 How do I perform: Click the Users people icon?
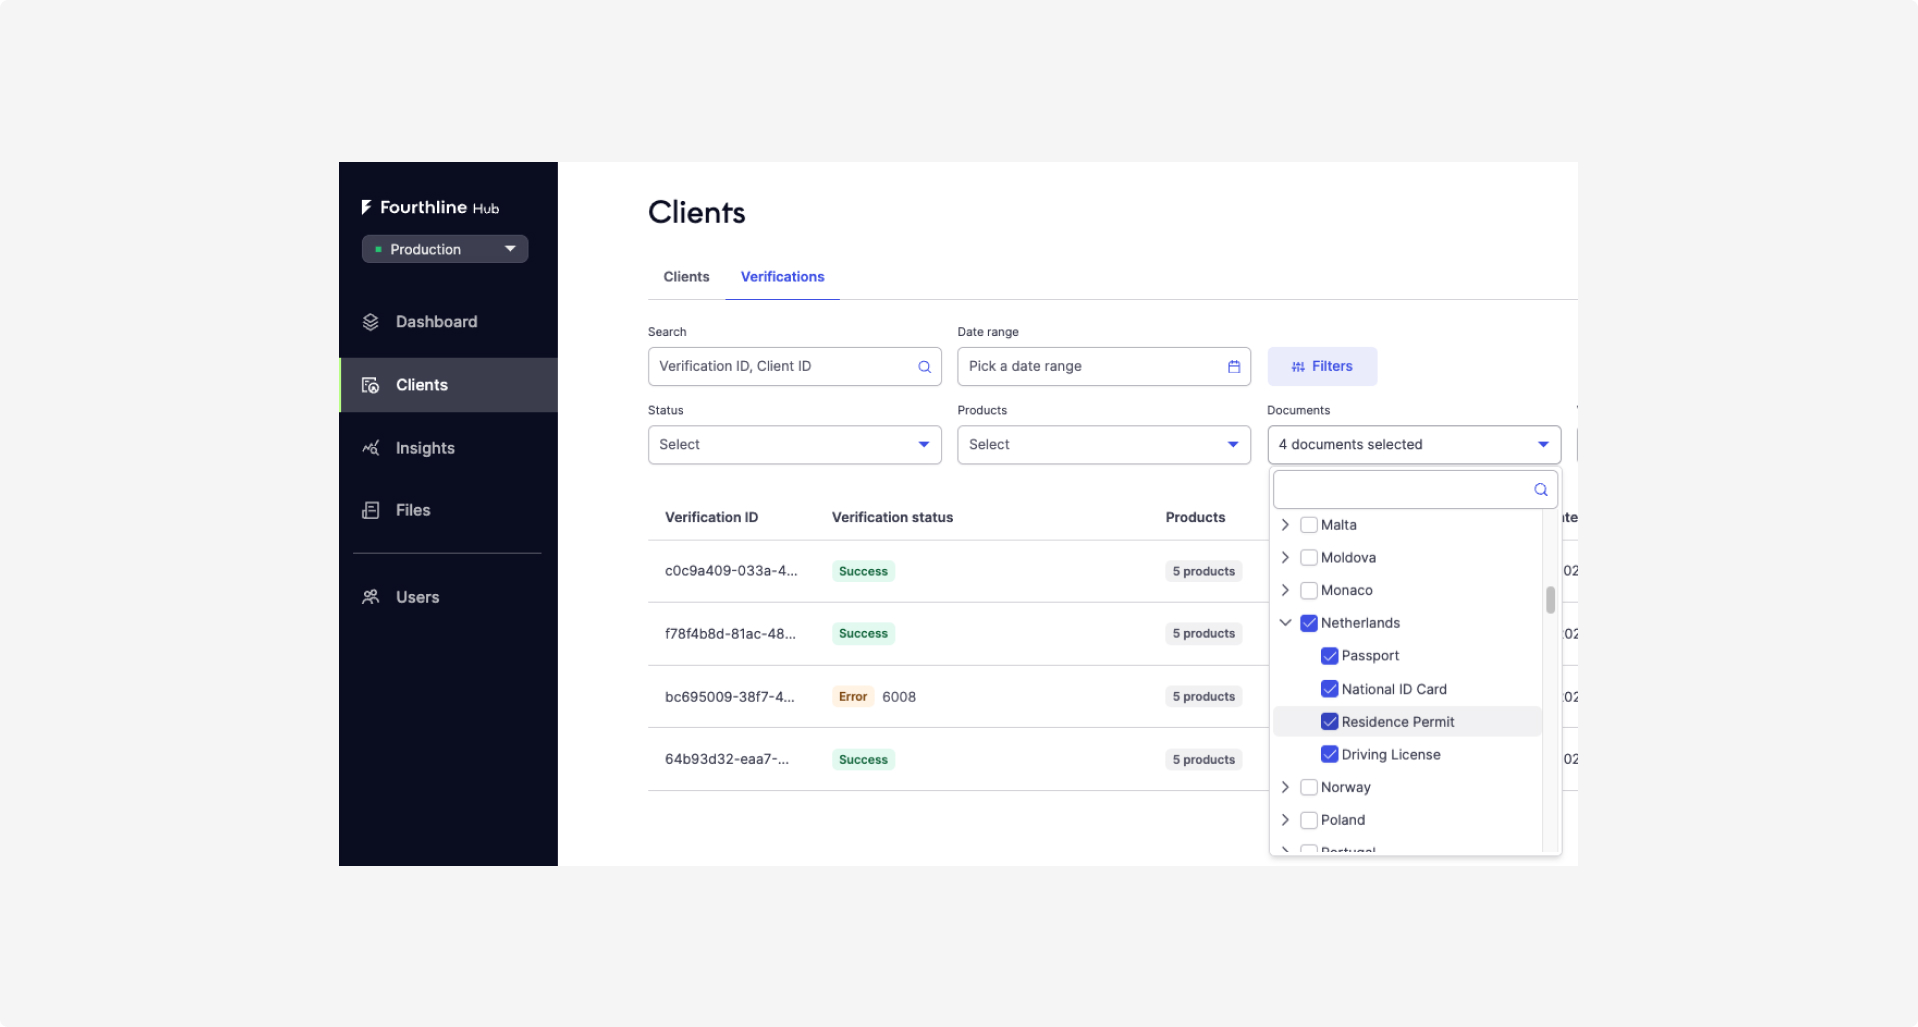click(x=371, y=597)
